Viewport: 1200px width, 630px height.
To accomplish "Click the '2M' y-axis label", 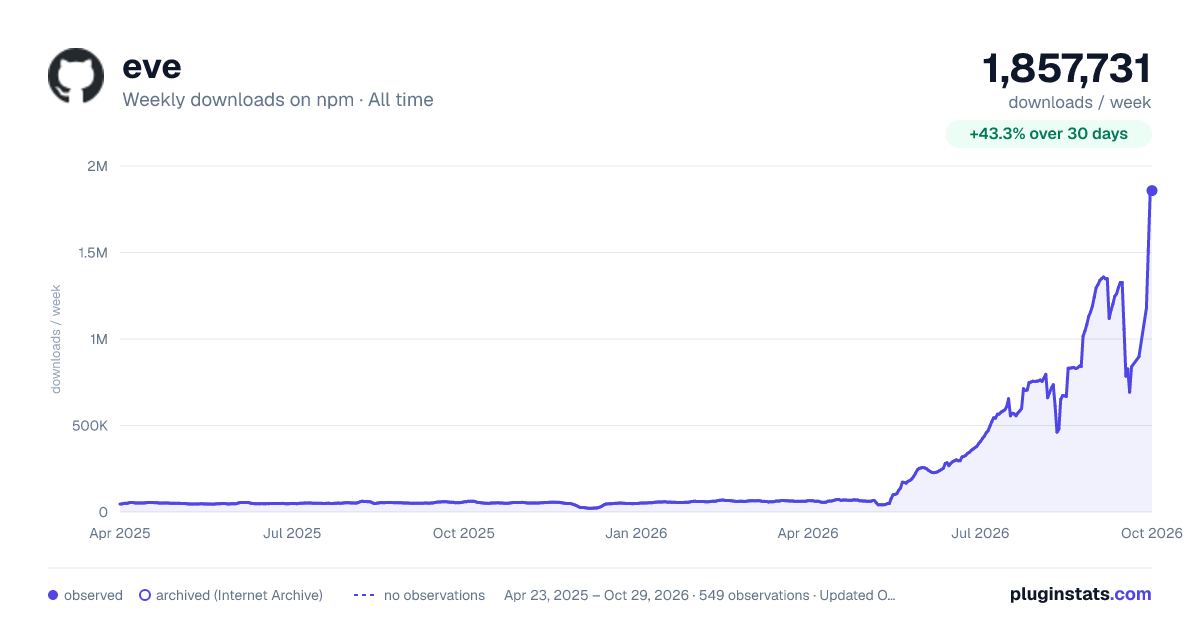I will tap(97, 166).
